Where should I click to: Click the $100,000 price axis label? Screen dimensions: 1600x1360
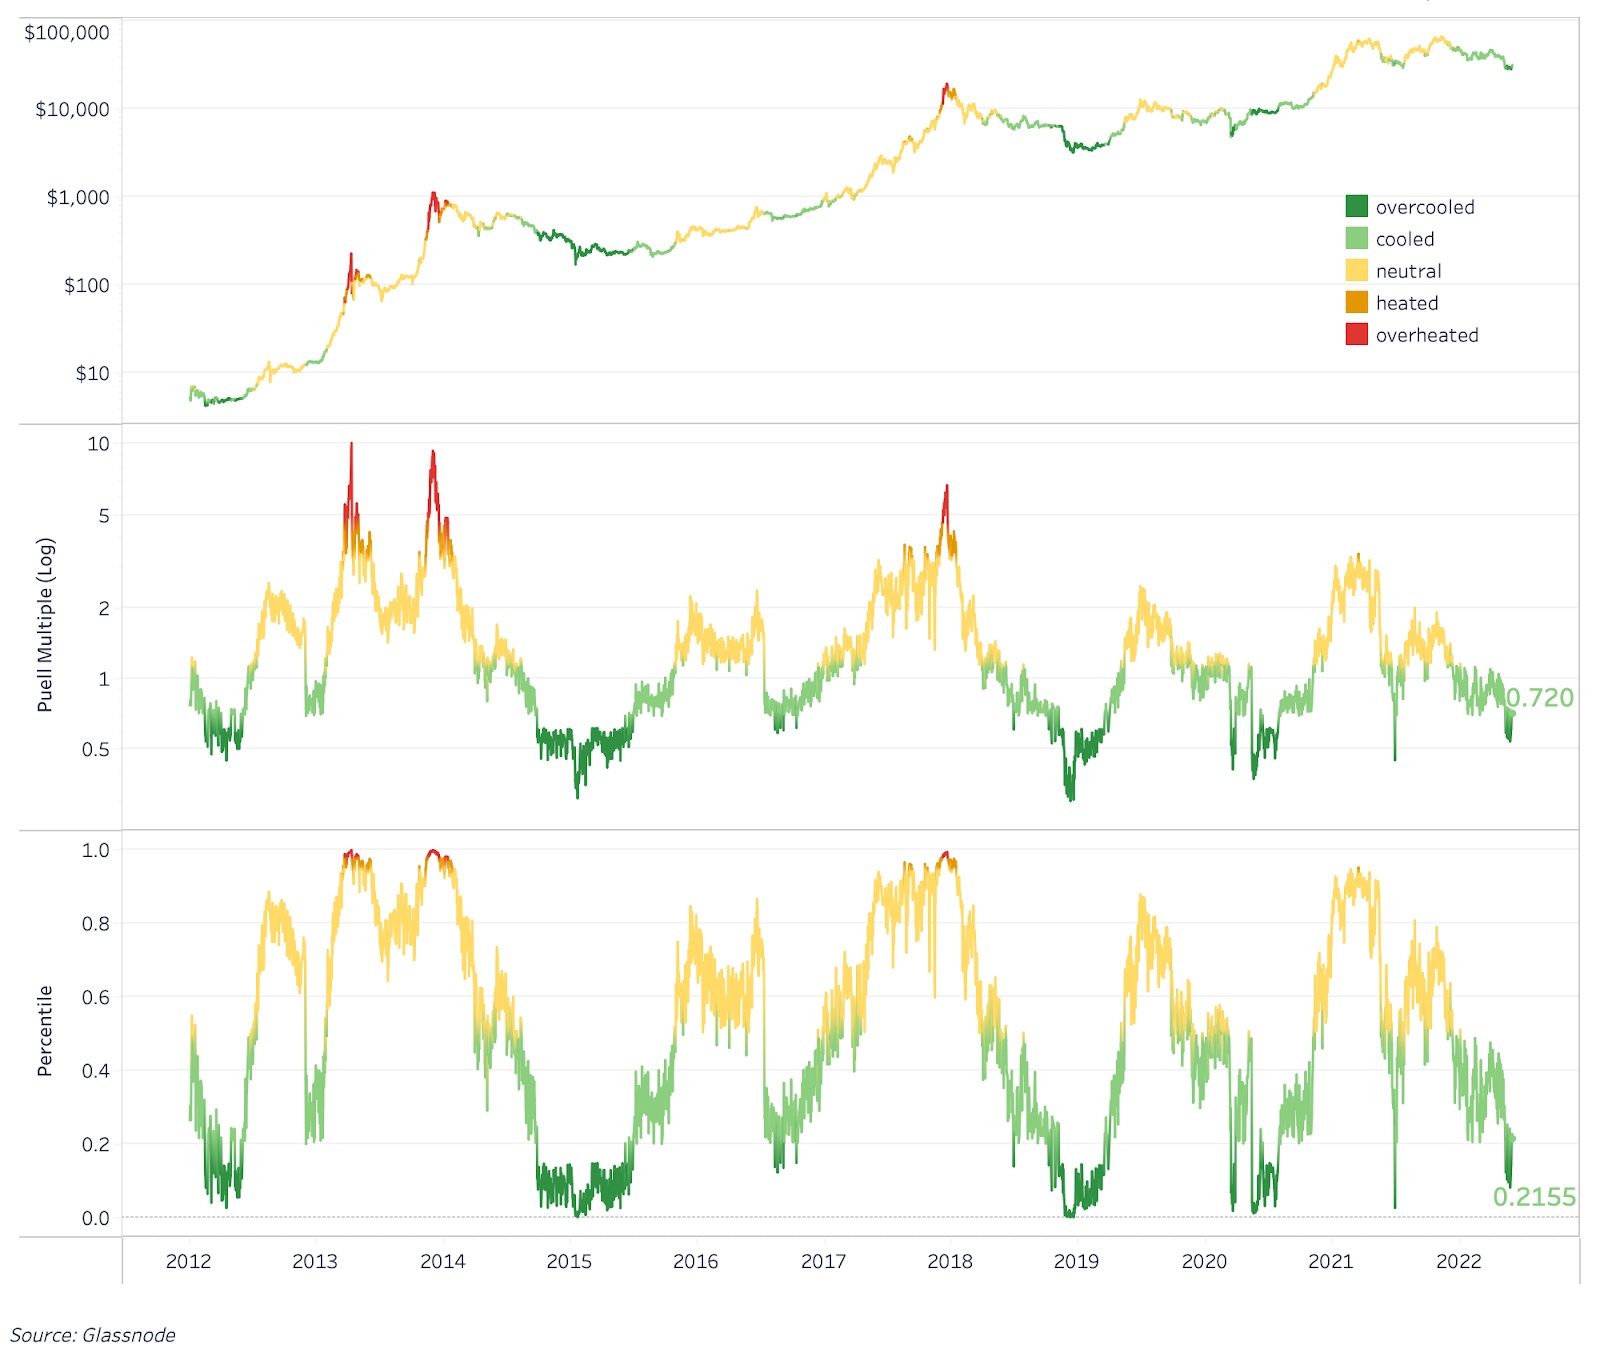pyautogui.click(x=67, y=33)
